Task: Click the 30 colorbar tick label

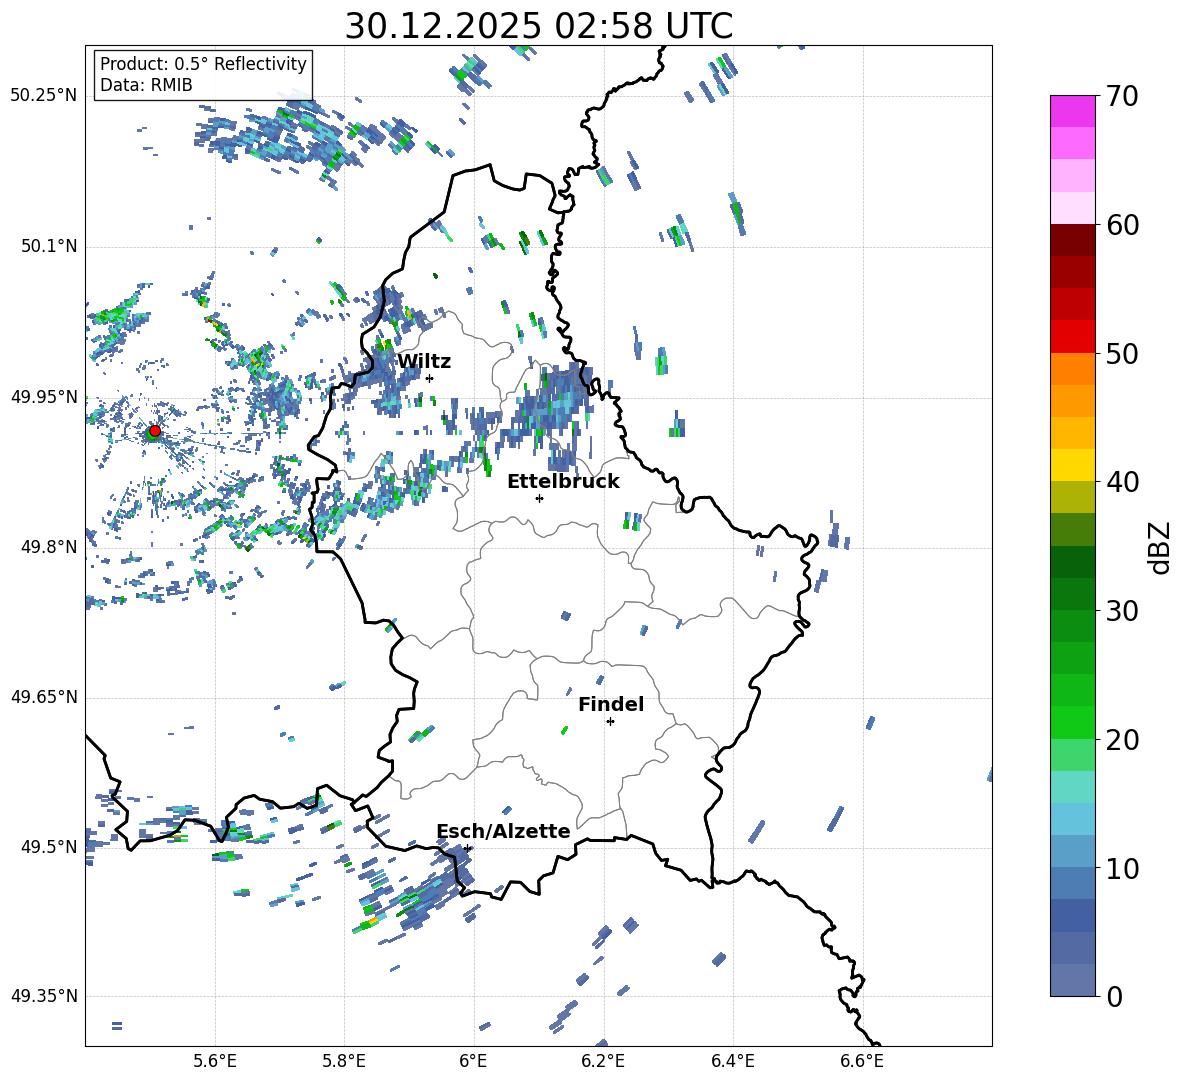Action: click(x=1122, y=611)
